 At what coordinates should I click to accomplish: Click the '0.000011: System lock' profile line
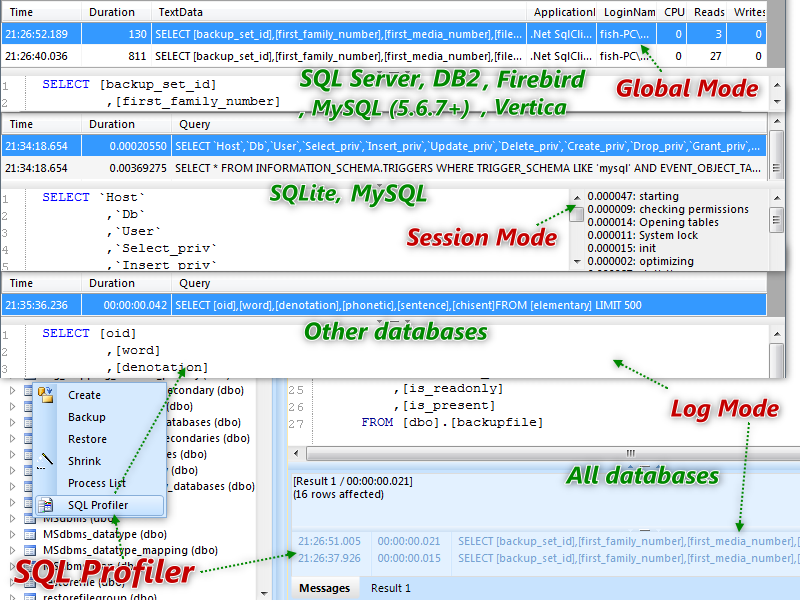pyautogui.click(x=642, y=235)
